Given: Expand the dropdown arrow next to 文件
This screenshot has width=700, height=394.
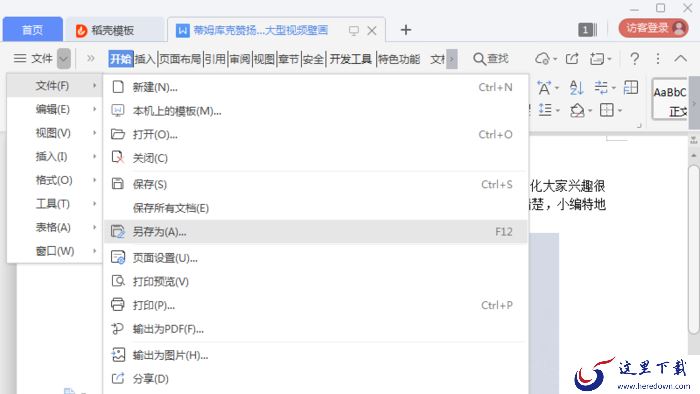Looking at the screenshot, I should [x=64, y=58].
